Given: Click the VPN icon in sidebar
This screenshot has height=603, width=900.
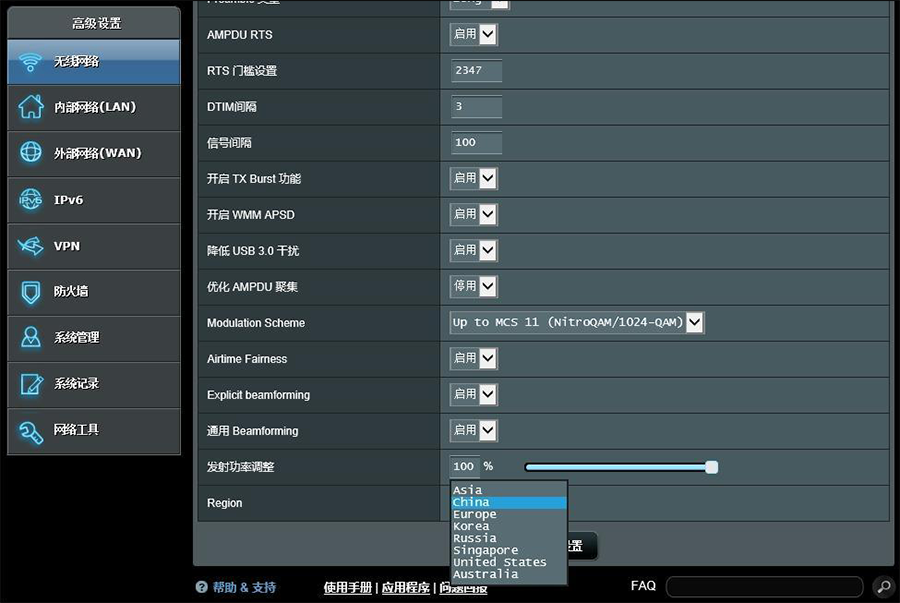Looking at the screenshot, I should click(x=31, y=246).
